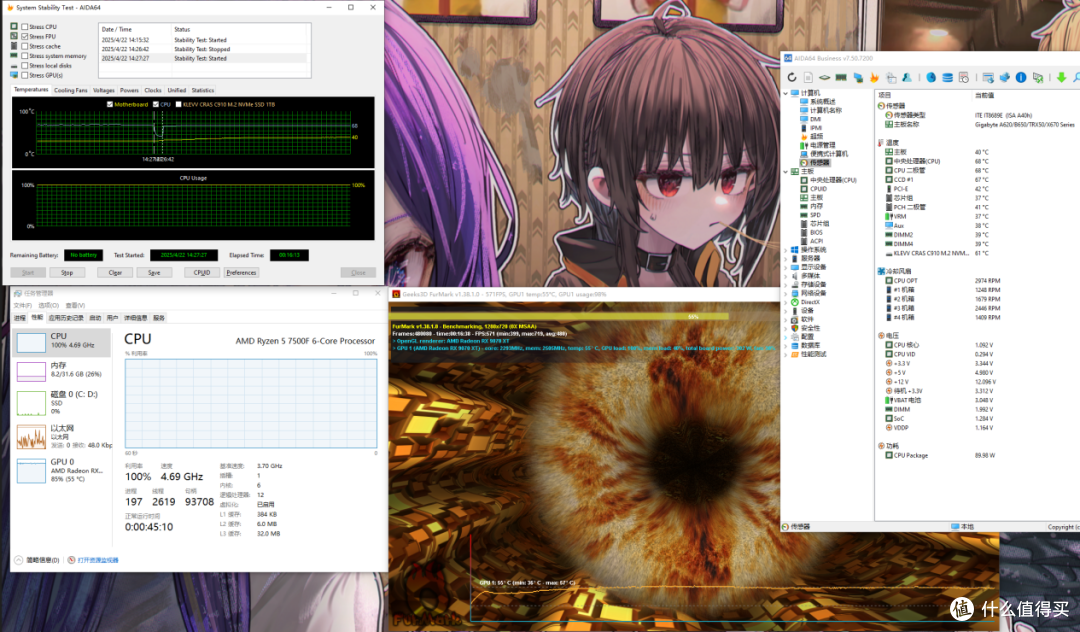This screenshot has height=632, width=1080.
Task: Open the 进程 tab in Task Manager
Action: tap(19, 318)
